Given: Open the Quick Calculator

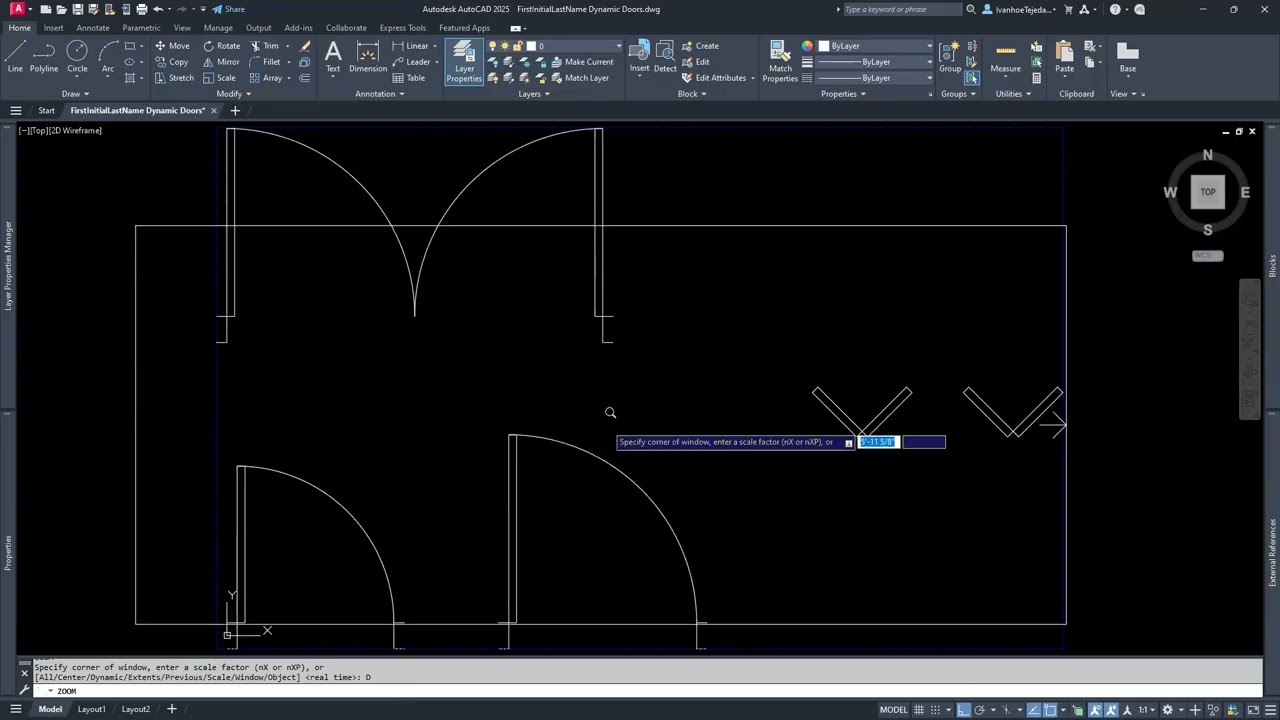Looking at the screenshot, I should point(1037,78).
